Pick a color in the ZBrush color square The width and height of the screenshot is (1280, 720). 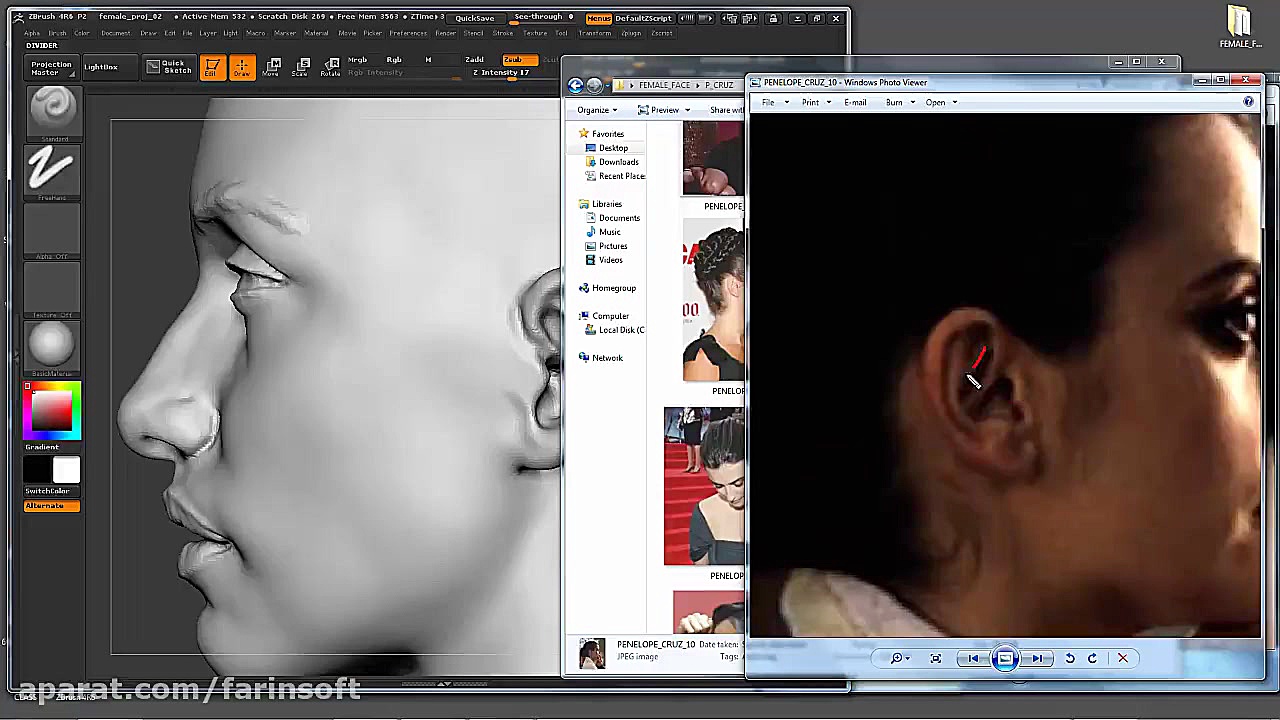click(52, 412)
